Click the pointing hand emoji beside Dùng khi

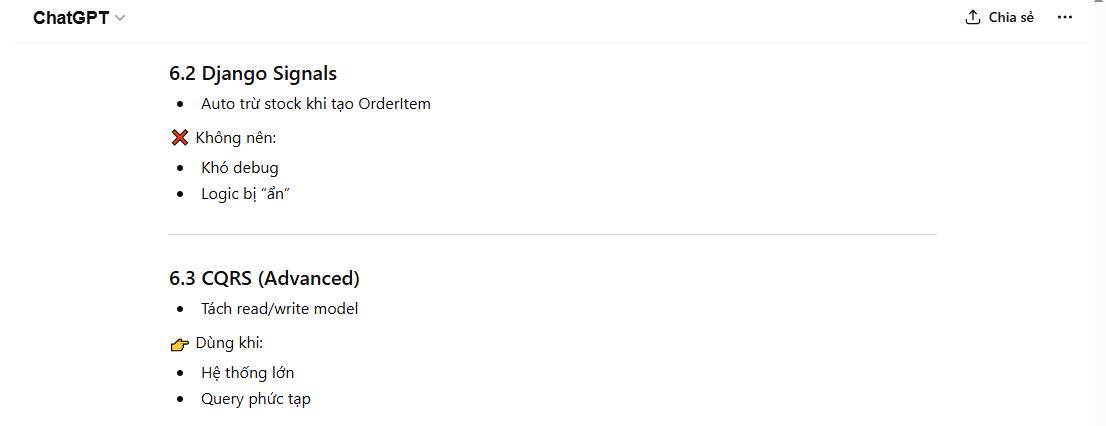pos(180,344)
